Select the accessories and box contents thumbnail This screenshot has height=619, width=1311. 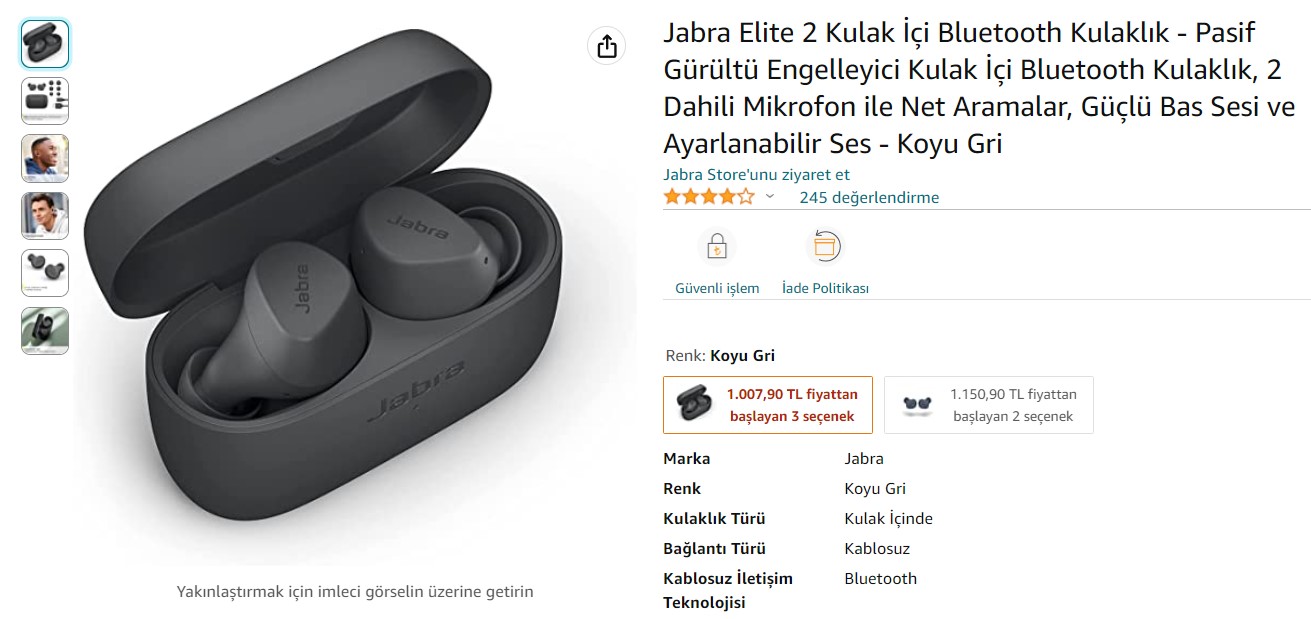click(45, 101)
